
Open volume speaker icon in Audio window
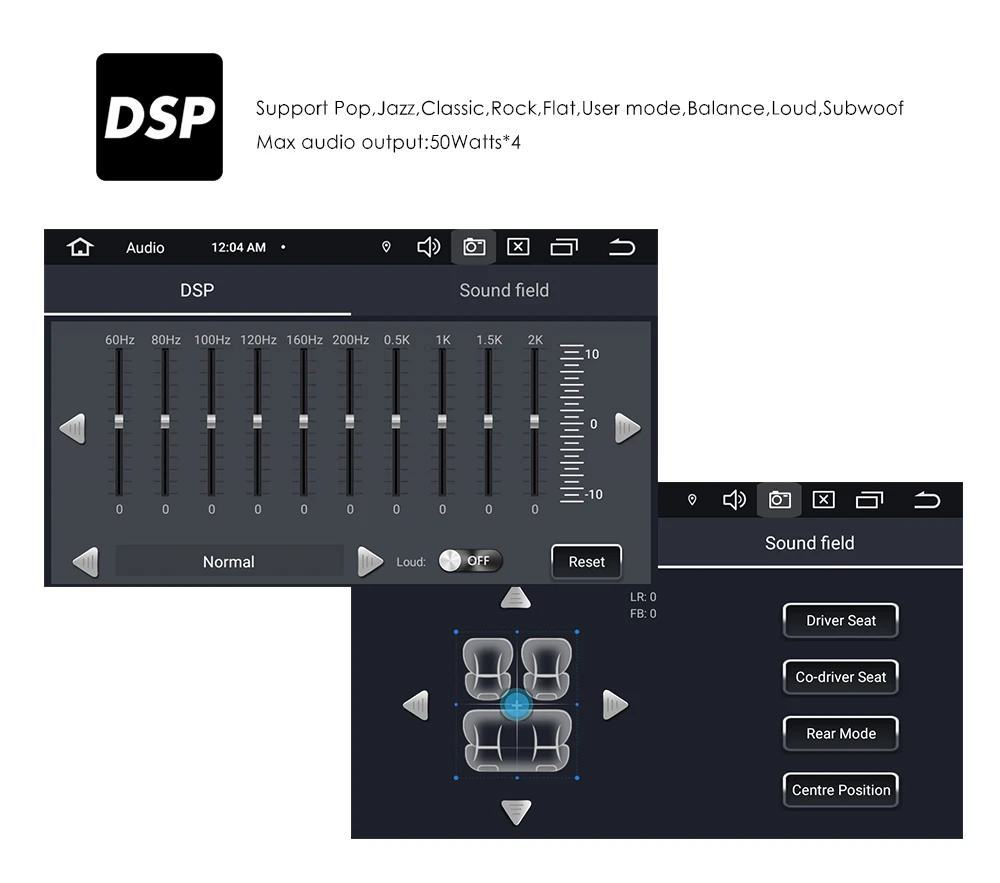pyautogui.click(x=428, y=247)
